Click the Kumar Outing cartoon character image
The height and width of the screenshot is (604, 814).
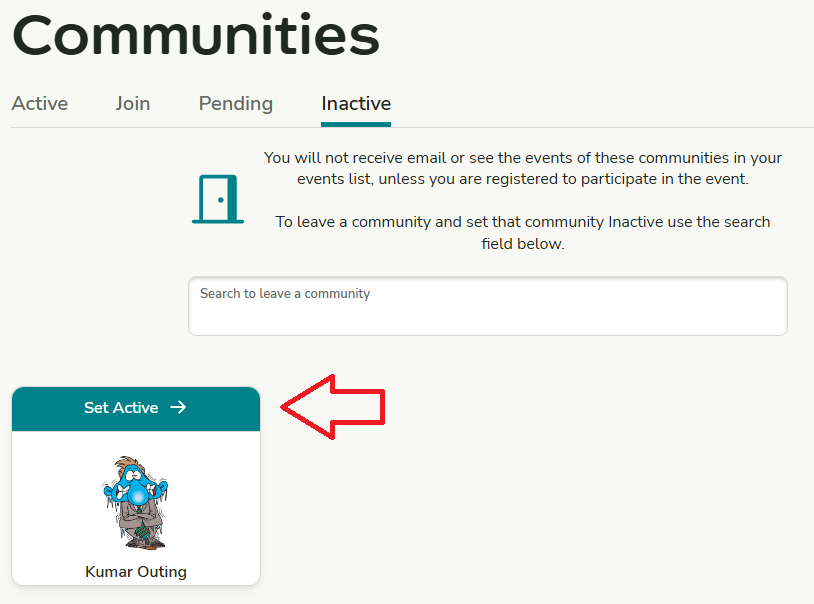(x=136, y=502)
